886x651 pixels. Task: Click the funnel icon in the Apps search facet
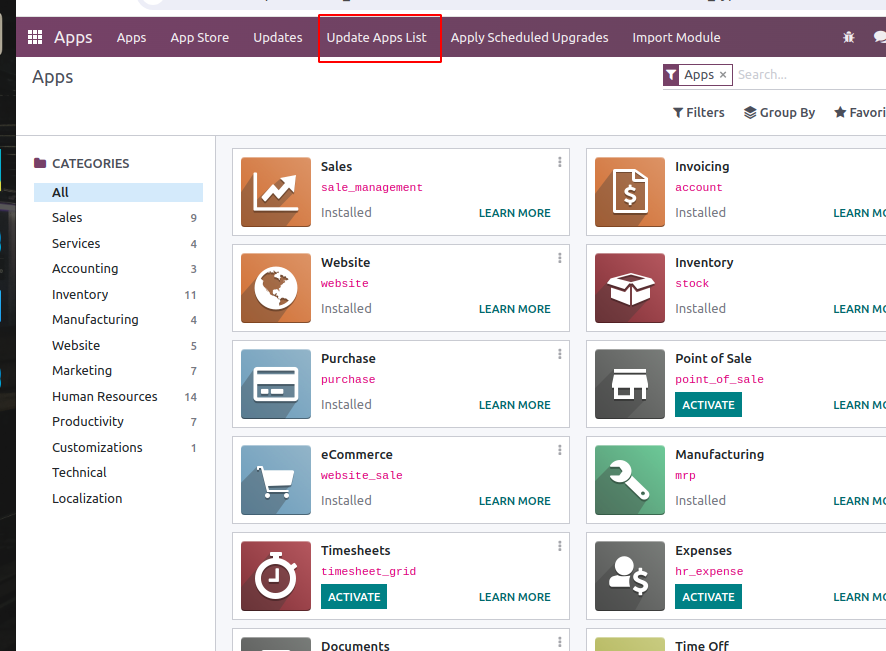point(671,75)
